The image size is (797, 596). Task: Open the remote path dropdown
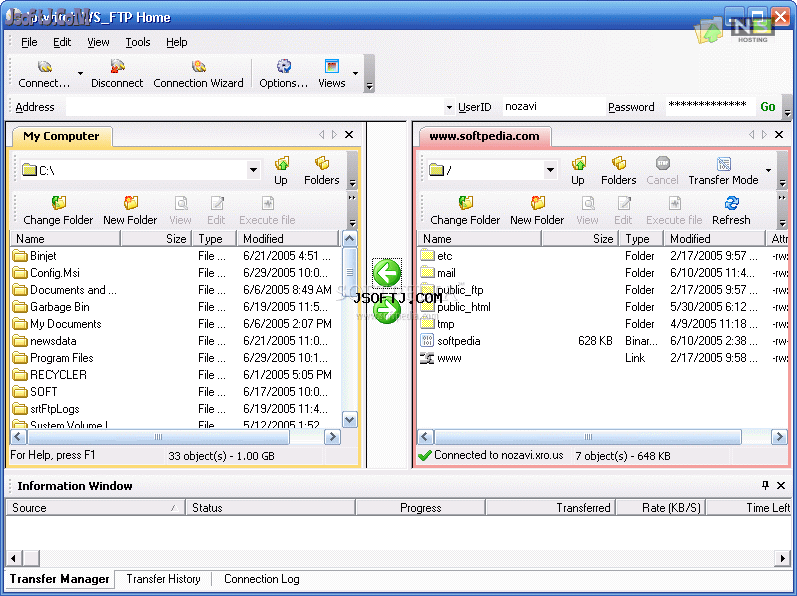pyautogui.click(x=550, y=170)
